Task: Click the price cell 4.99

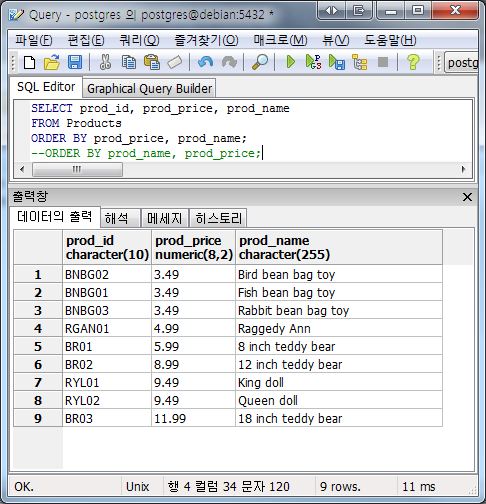Action: (x=194, y=328)
